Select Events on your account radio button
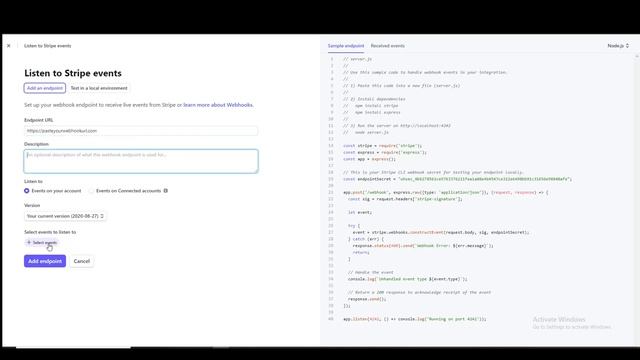The width and height of the screenshot is (640, 360). (x=27, y=191)
